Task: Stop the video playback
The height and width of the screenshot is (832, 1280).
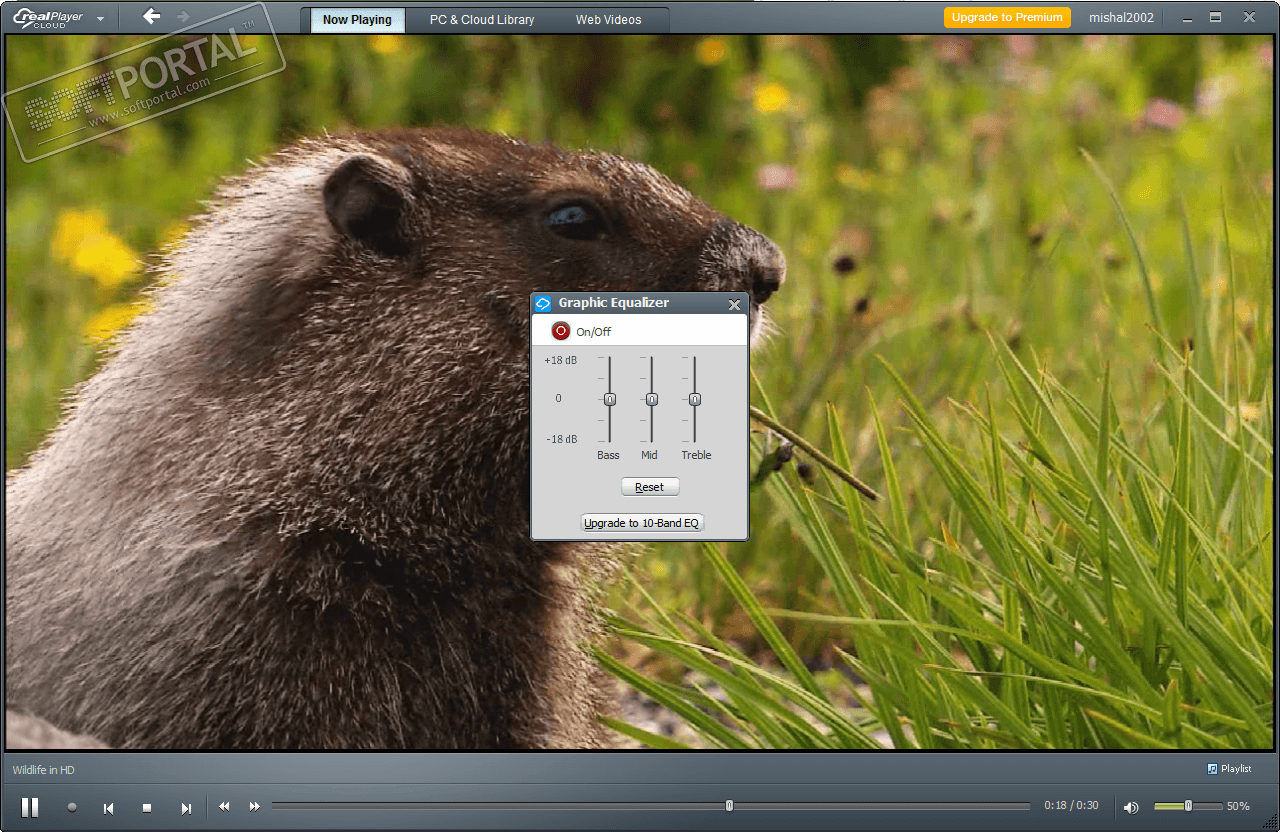Action: pos(147,808)
